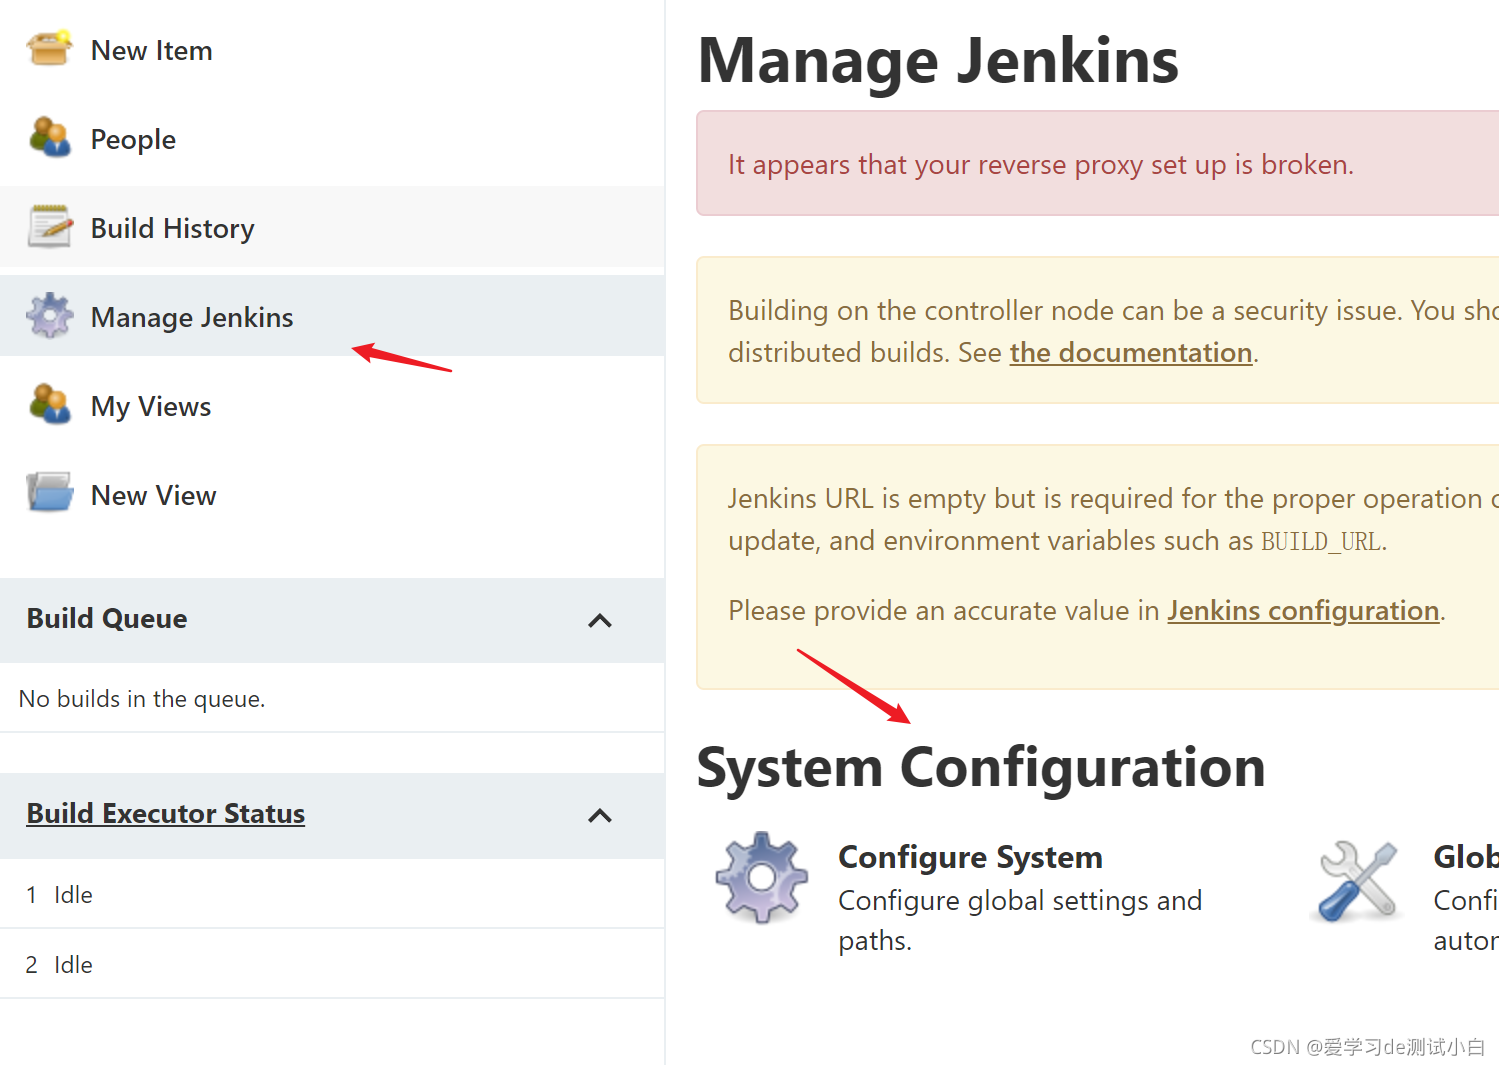Click the Manage Jenkins page title
The width and height of the screenshot is (1499, 1065).
pos(938,61)
